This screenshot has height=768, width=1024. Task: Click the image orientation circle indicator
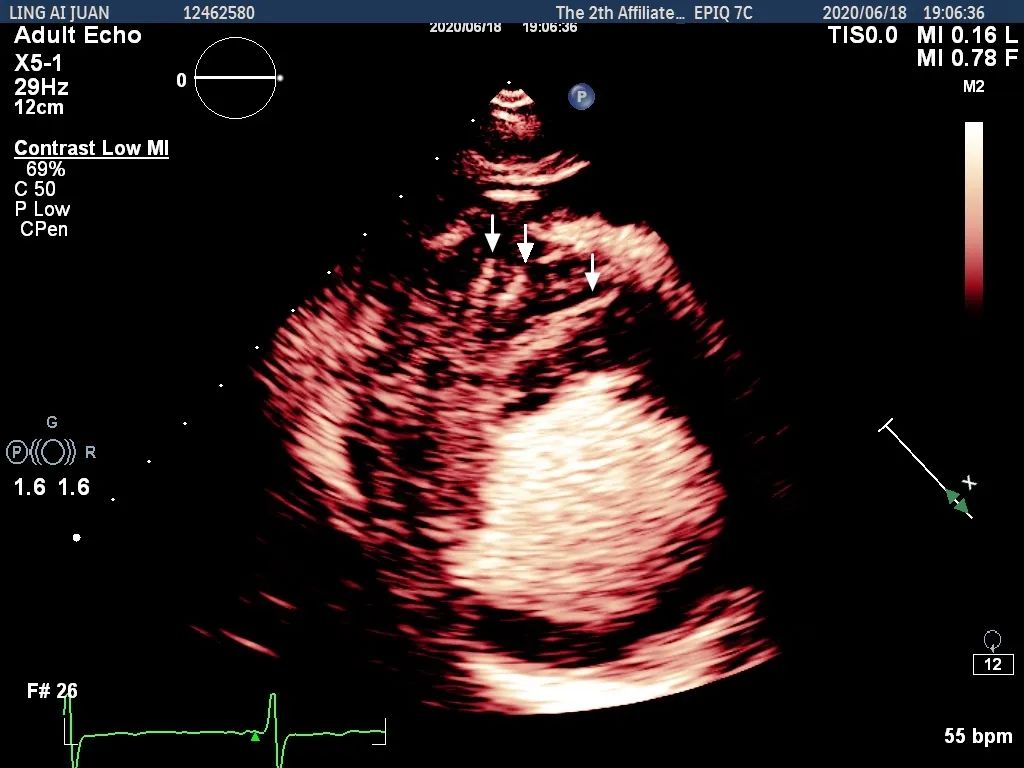(x=236, y=78)
